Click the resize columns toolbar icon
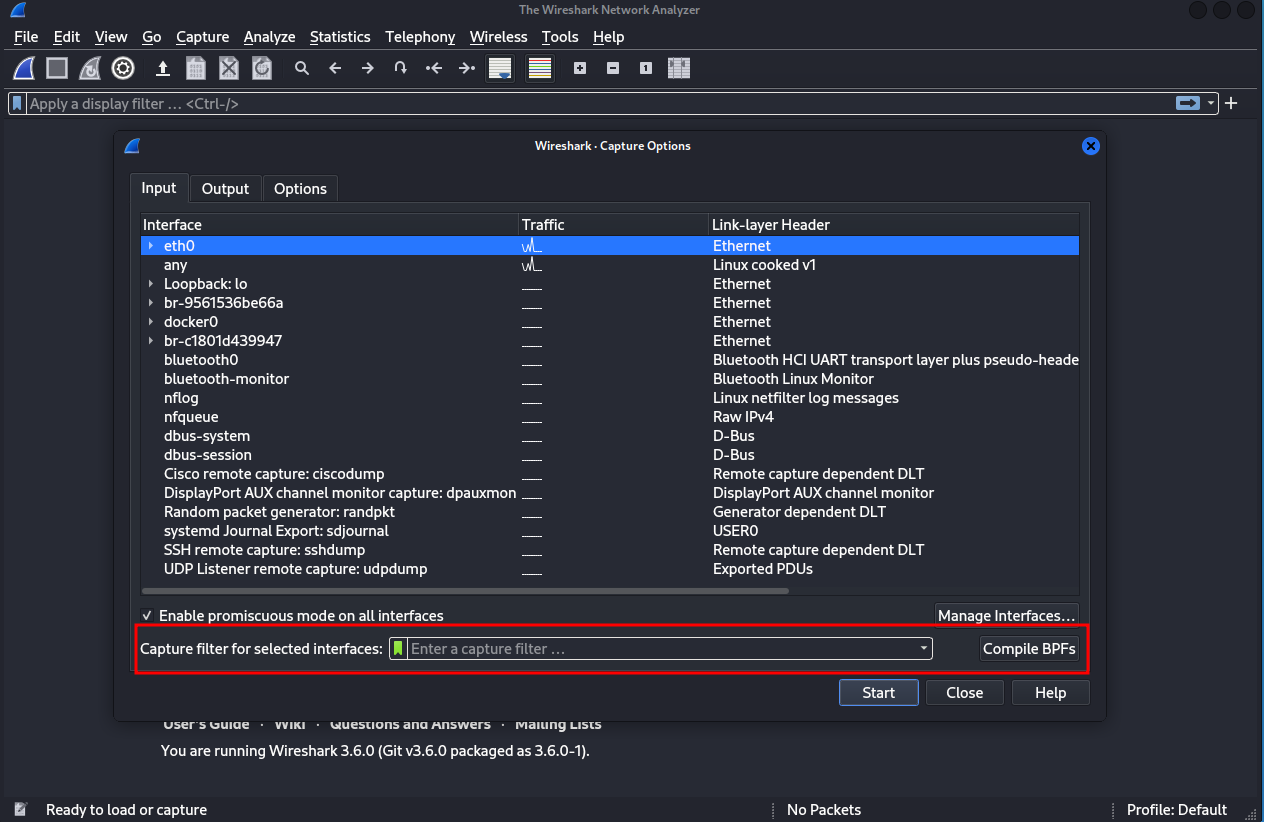Image resolution: width=1264 pixels, height=822 pixels. pyautogui.click(x=679, y=68)
